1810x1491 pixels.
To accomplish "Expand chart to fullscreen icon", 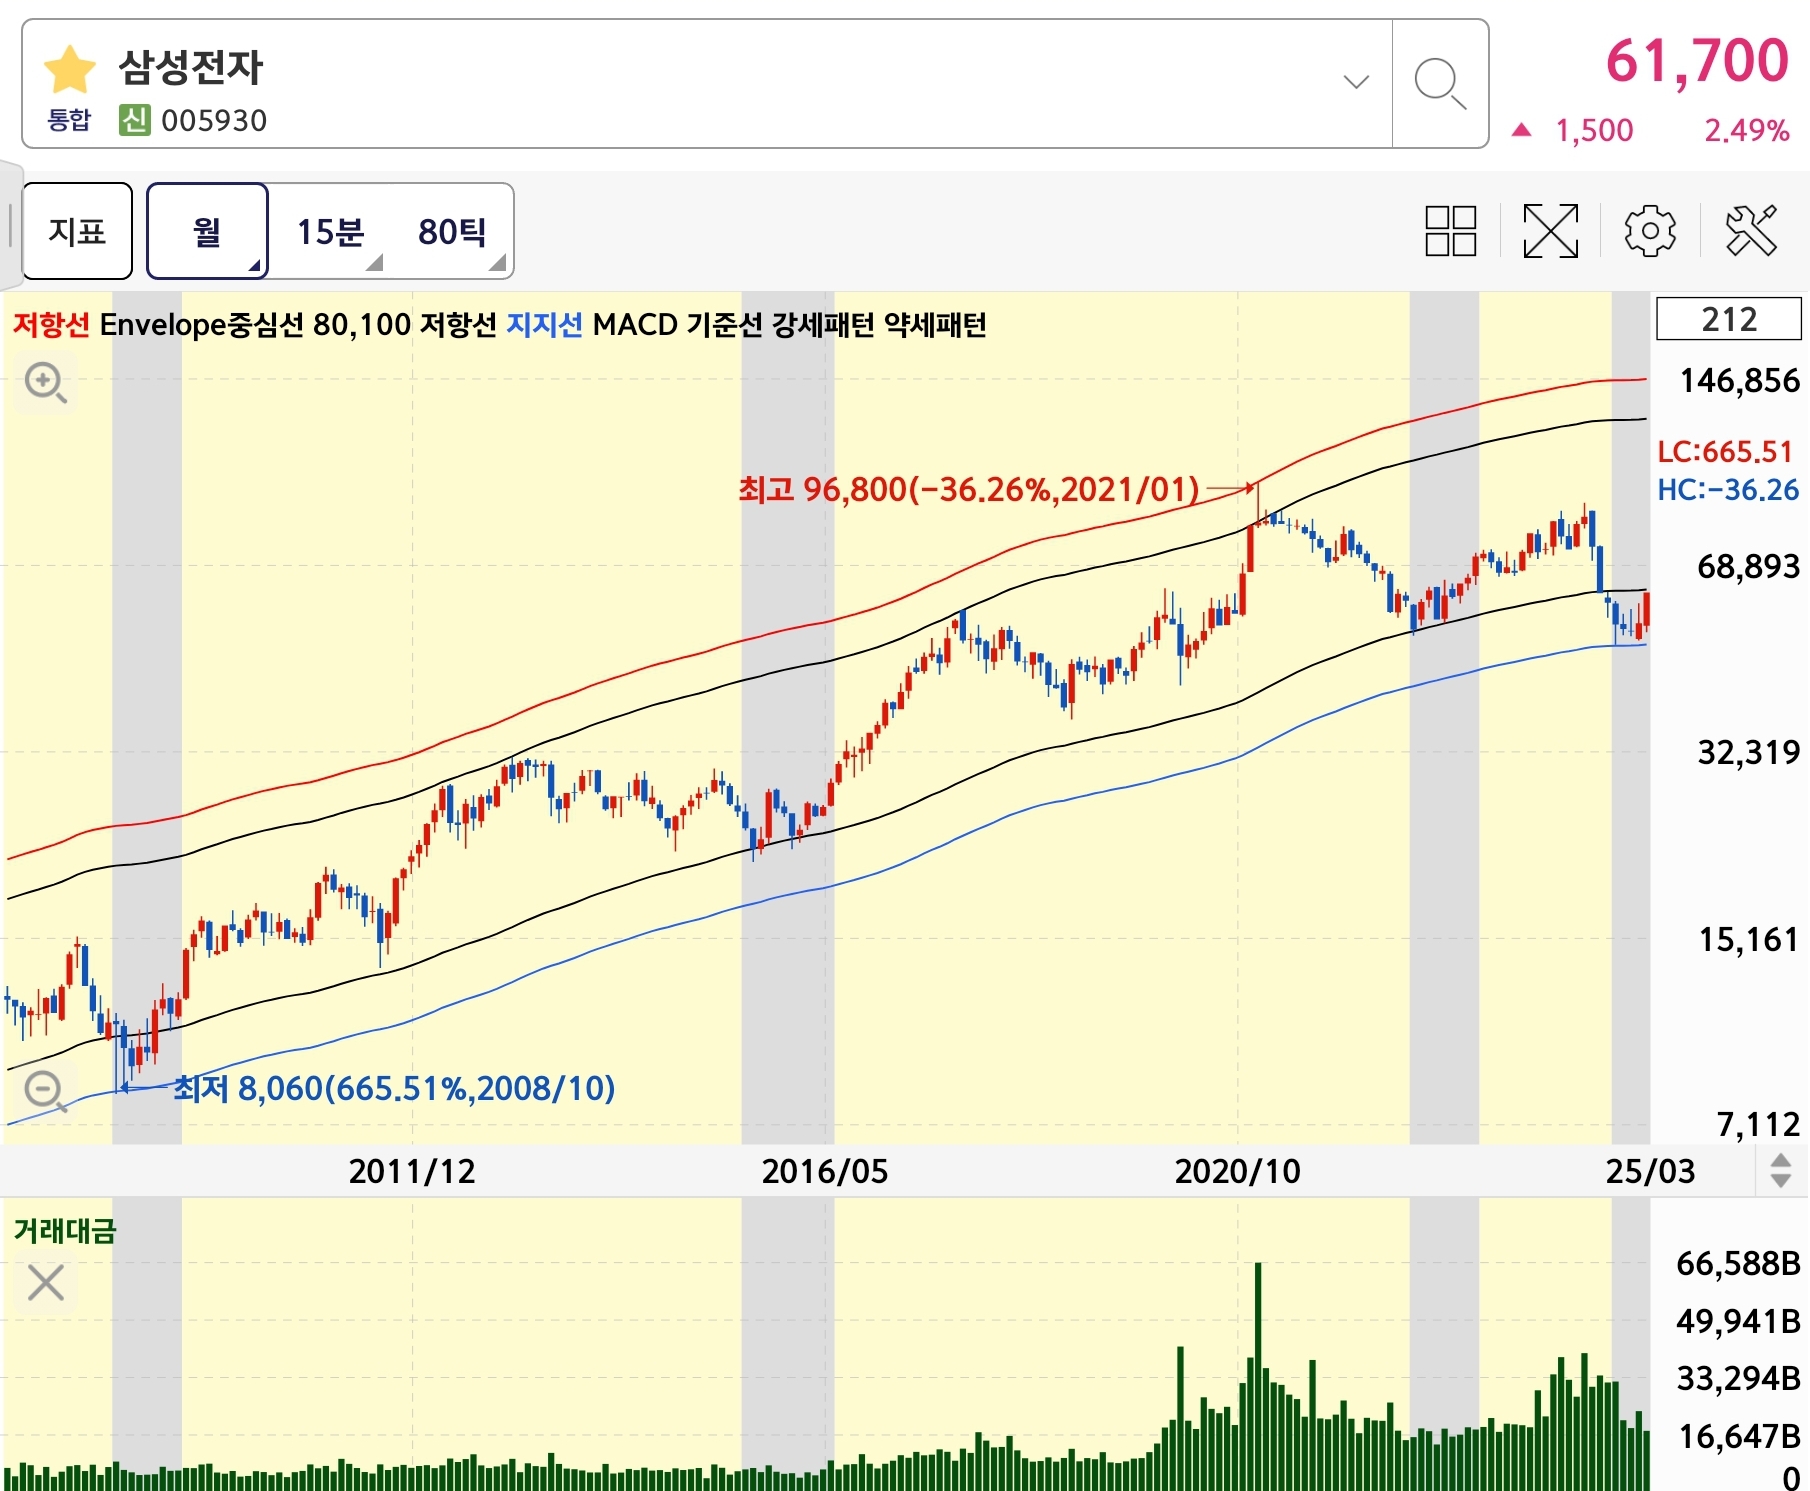I will [x=1550, y=231].
